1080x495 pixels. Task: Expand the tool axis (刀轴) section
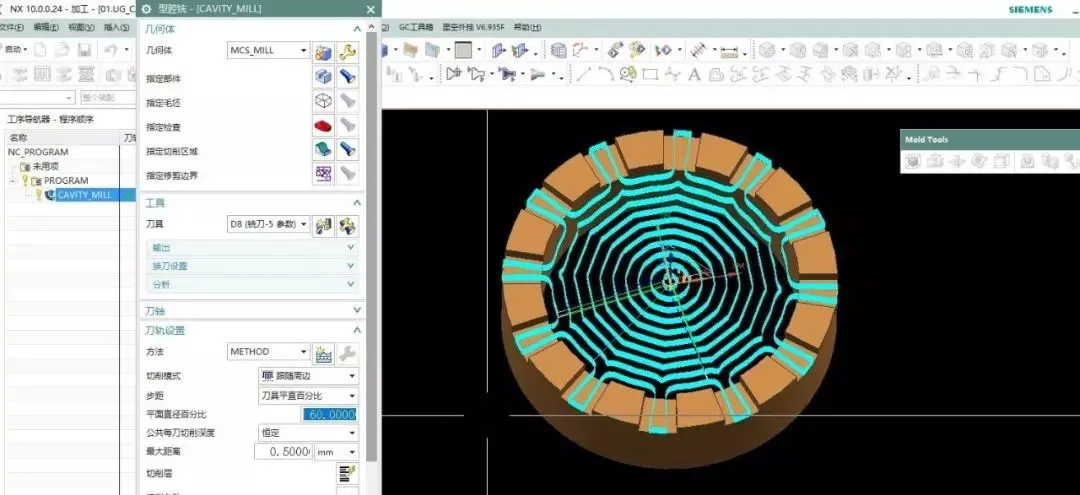252,311
